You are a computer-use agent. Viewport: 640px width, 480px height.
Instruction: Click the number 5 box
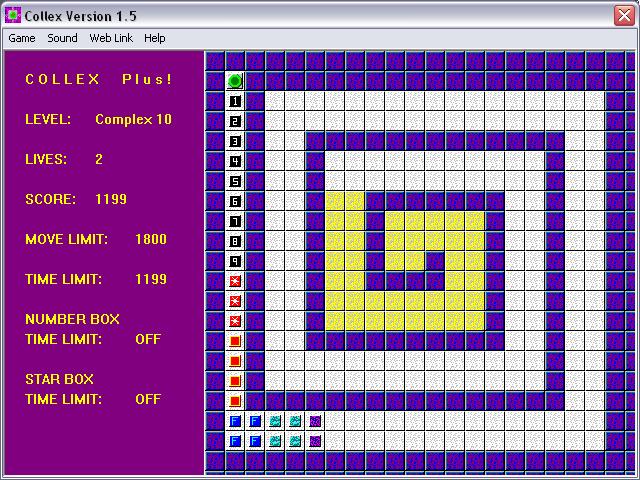235,181
